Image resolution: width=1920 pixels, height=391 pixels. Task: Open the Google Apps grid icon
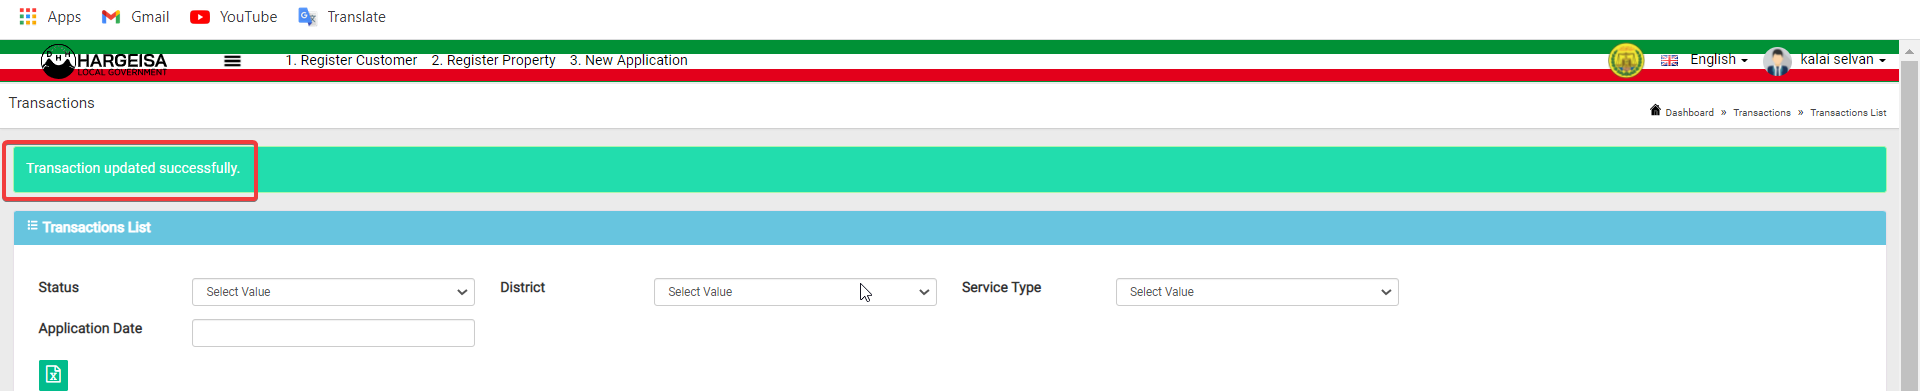pos(28,17)
